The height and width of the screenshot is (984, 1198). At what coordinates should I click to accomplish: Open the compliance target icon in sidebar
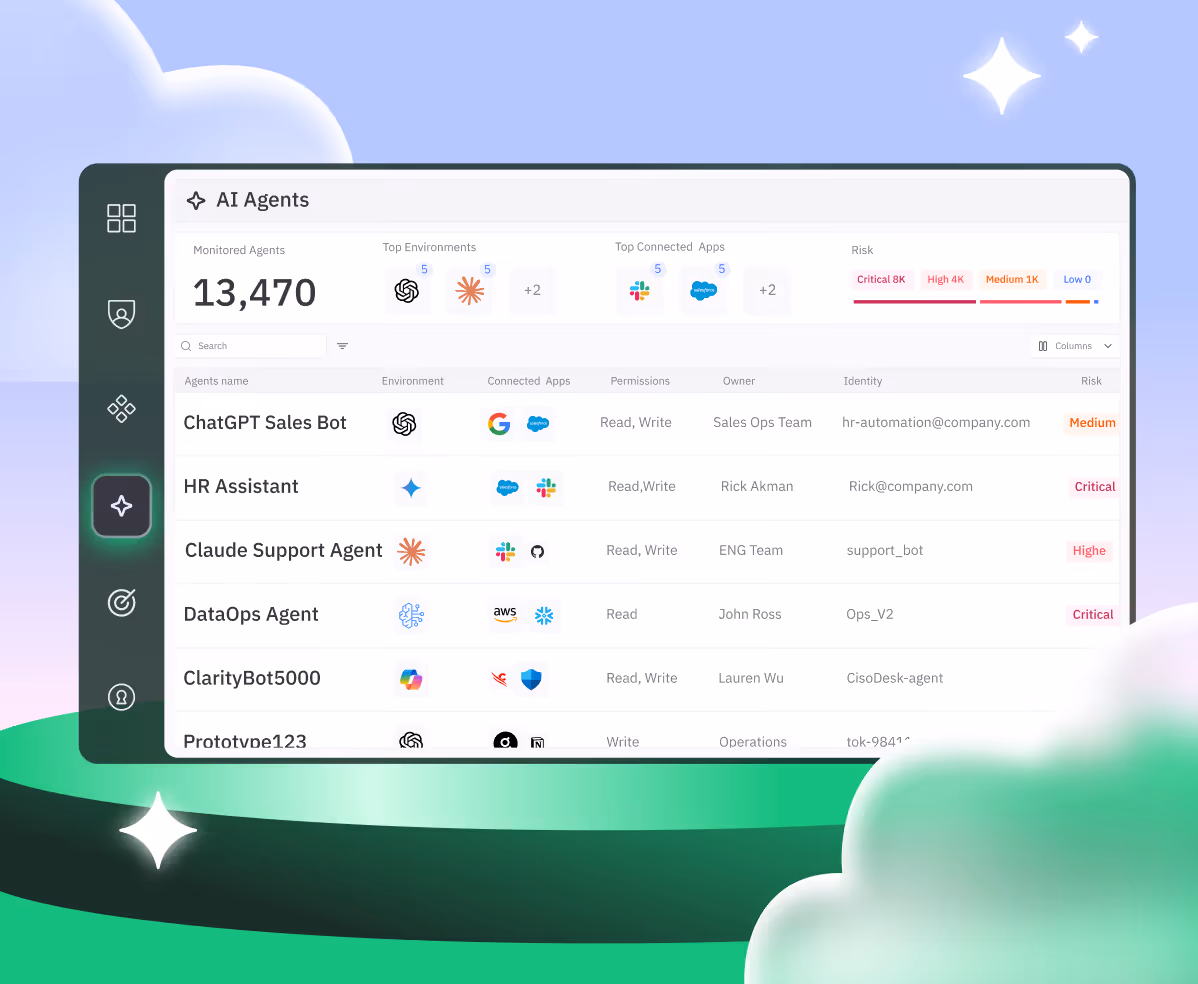121,602
